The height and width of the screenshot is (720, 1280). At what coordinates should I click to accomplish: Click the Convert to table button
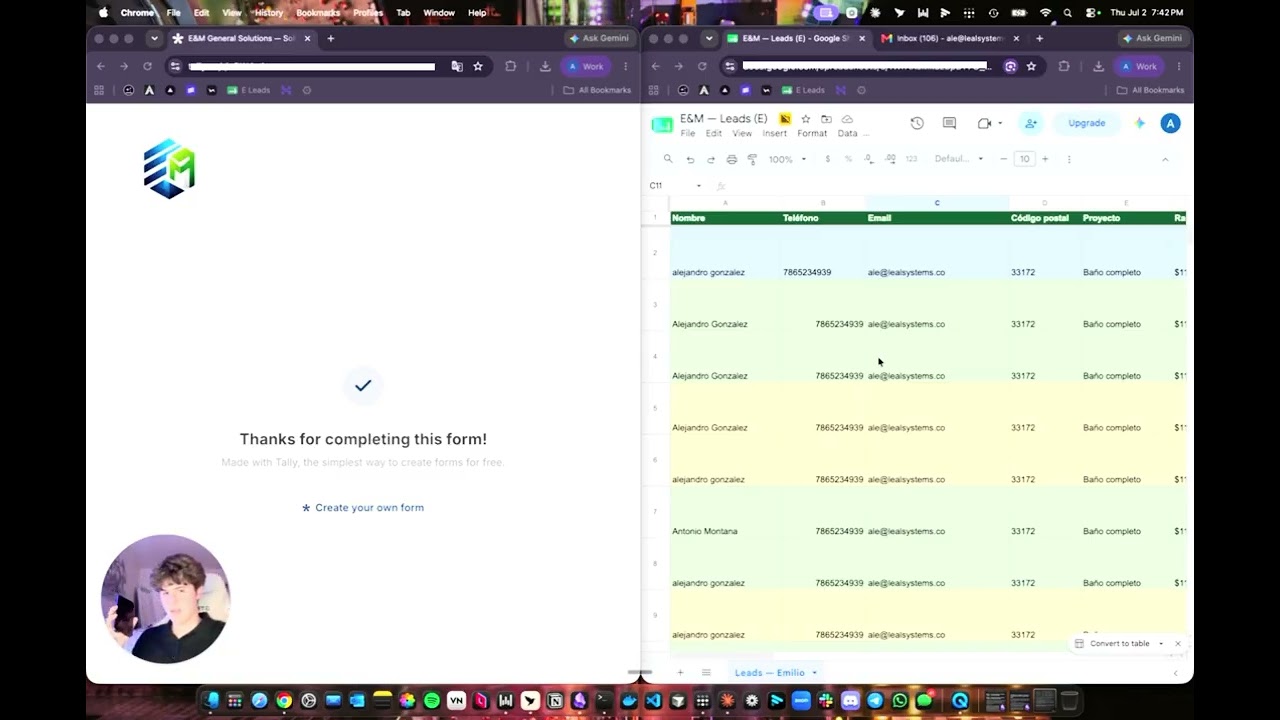[1112, 644]
